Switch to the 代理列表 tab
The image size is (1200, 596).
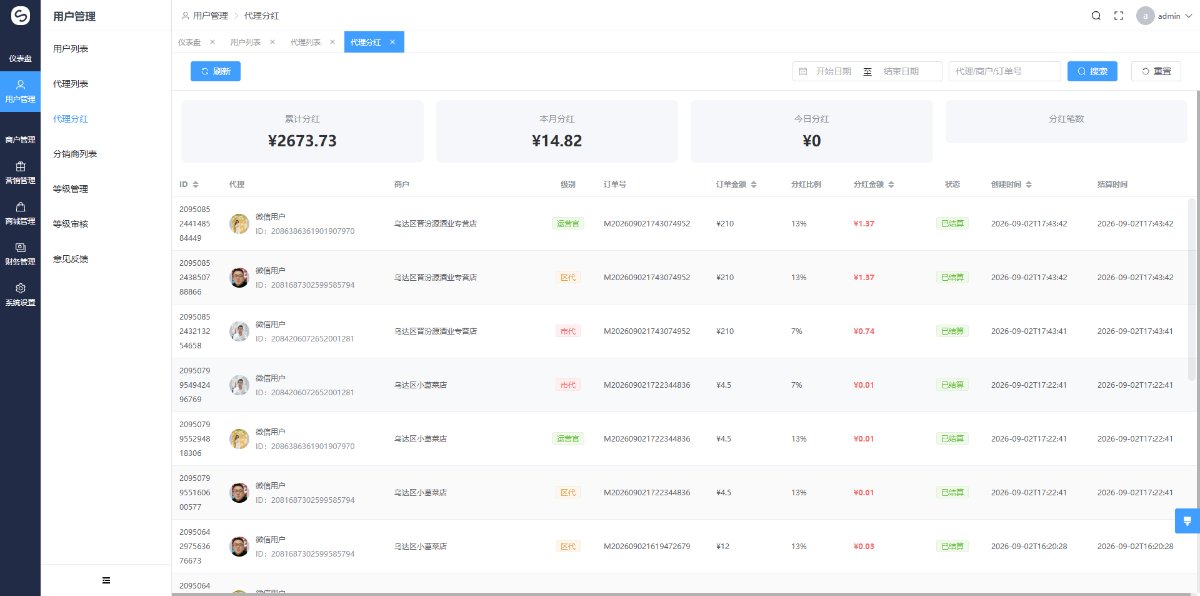tap(306, 42)
